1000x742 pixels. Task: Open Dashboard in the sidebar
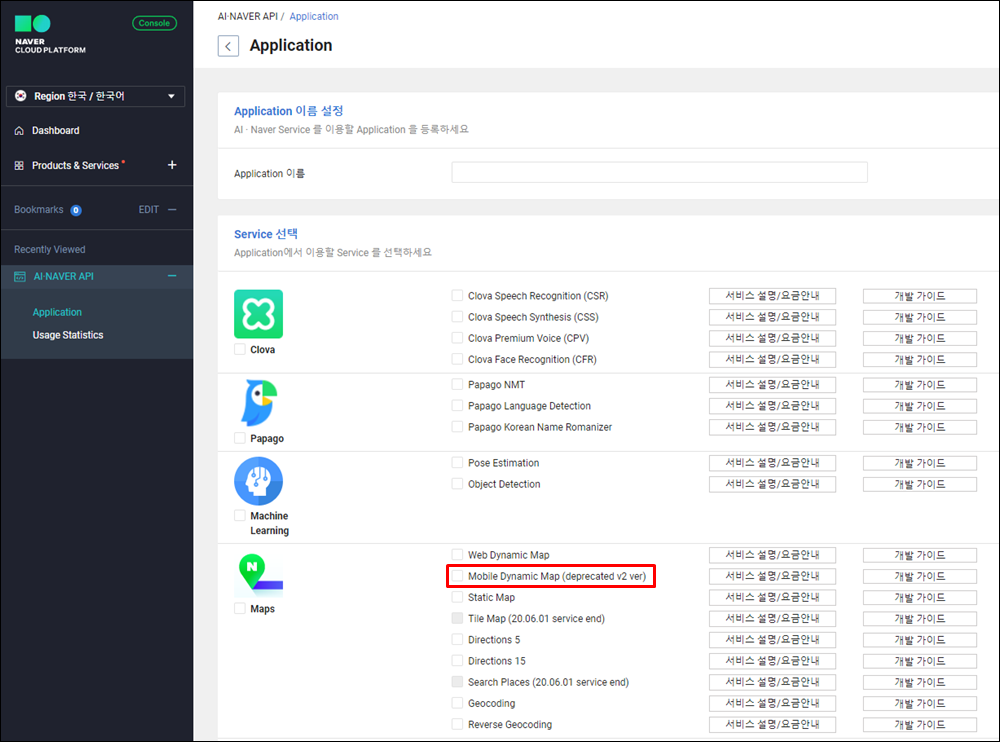click(x=55, y=131)
